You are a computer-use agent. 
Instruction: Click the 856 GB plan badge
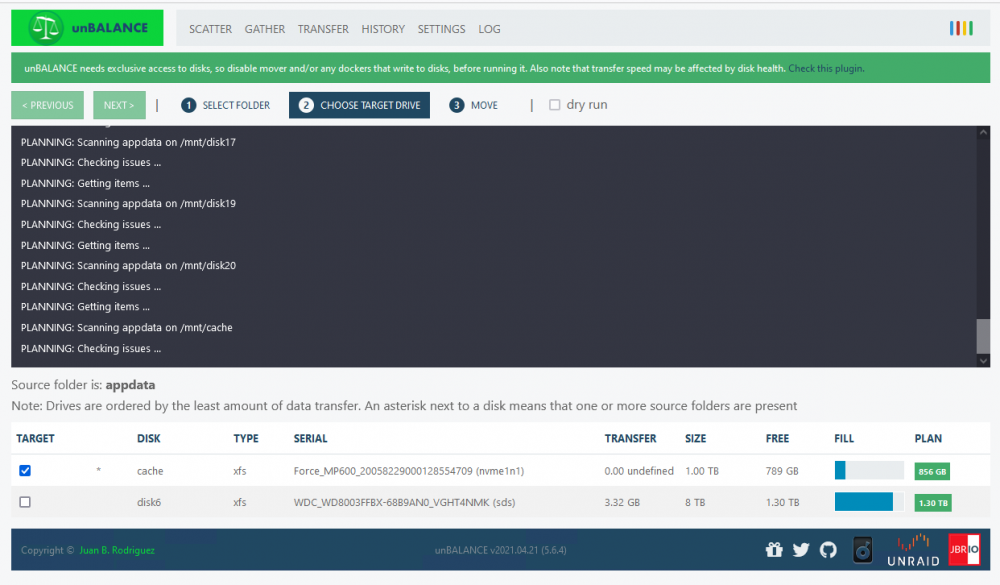point(932,471)
